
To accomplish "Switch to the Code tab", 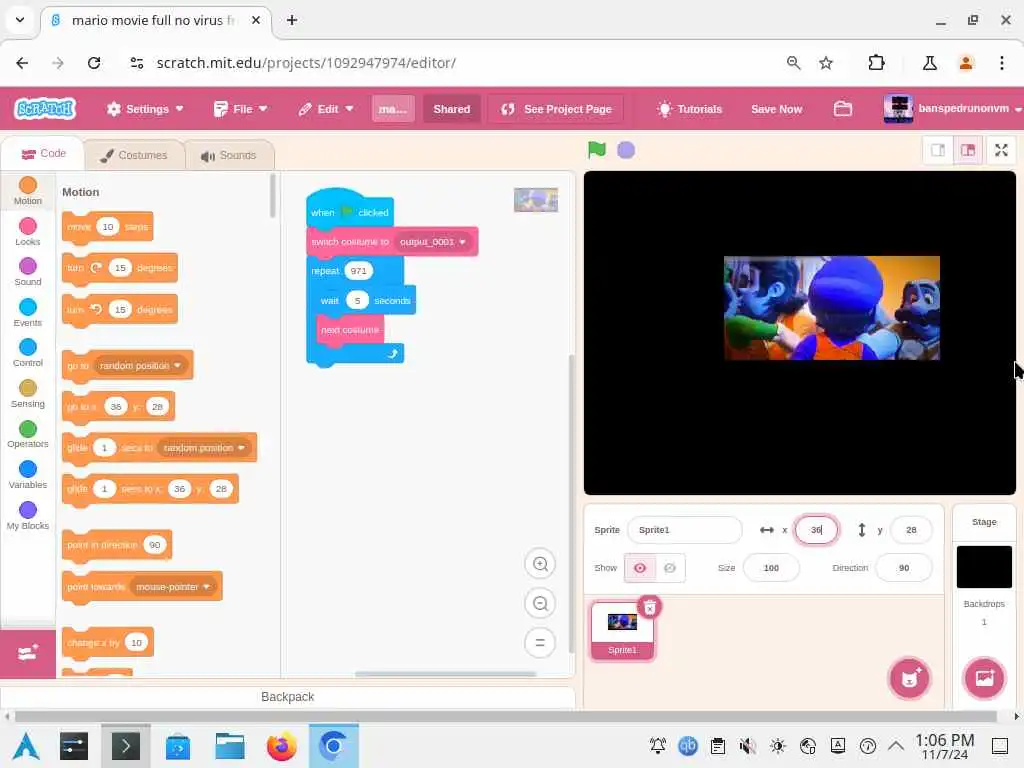I will [43, 153].
